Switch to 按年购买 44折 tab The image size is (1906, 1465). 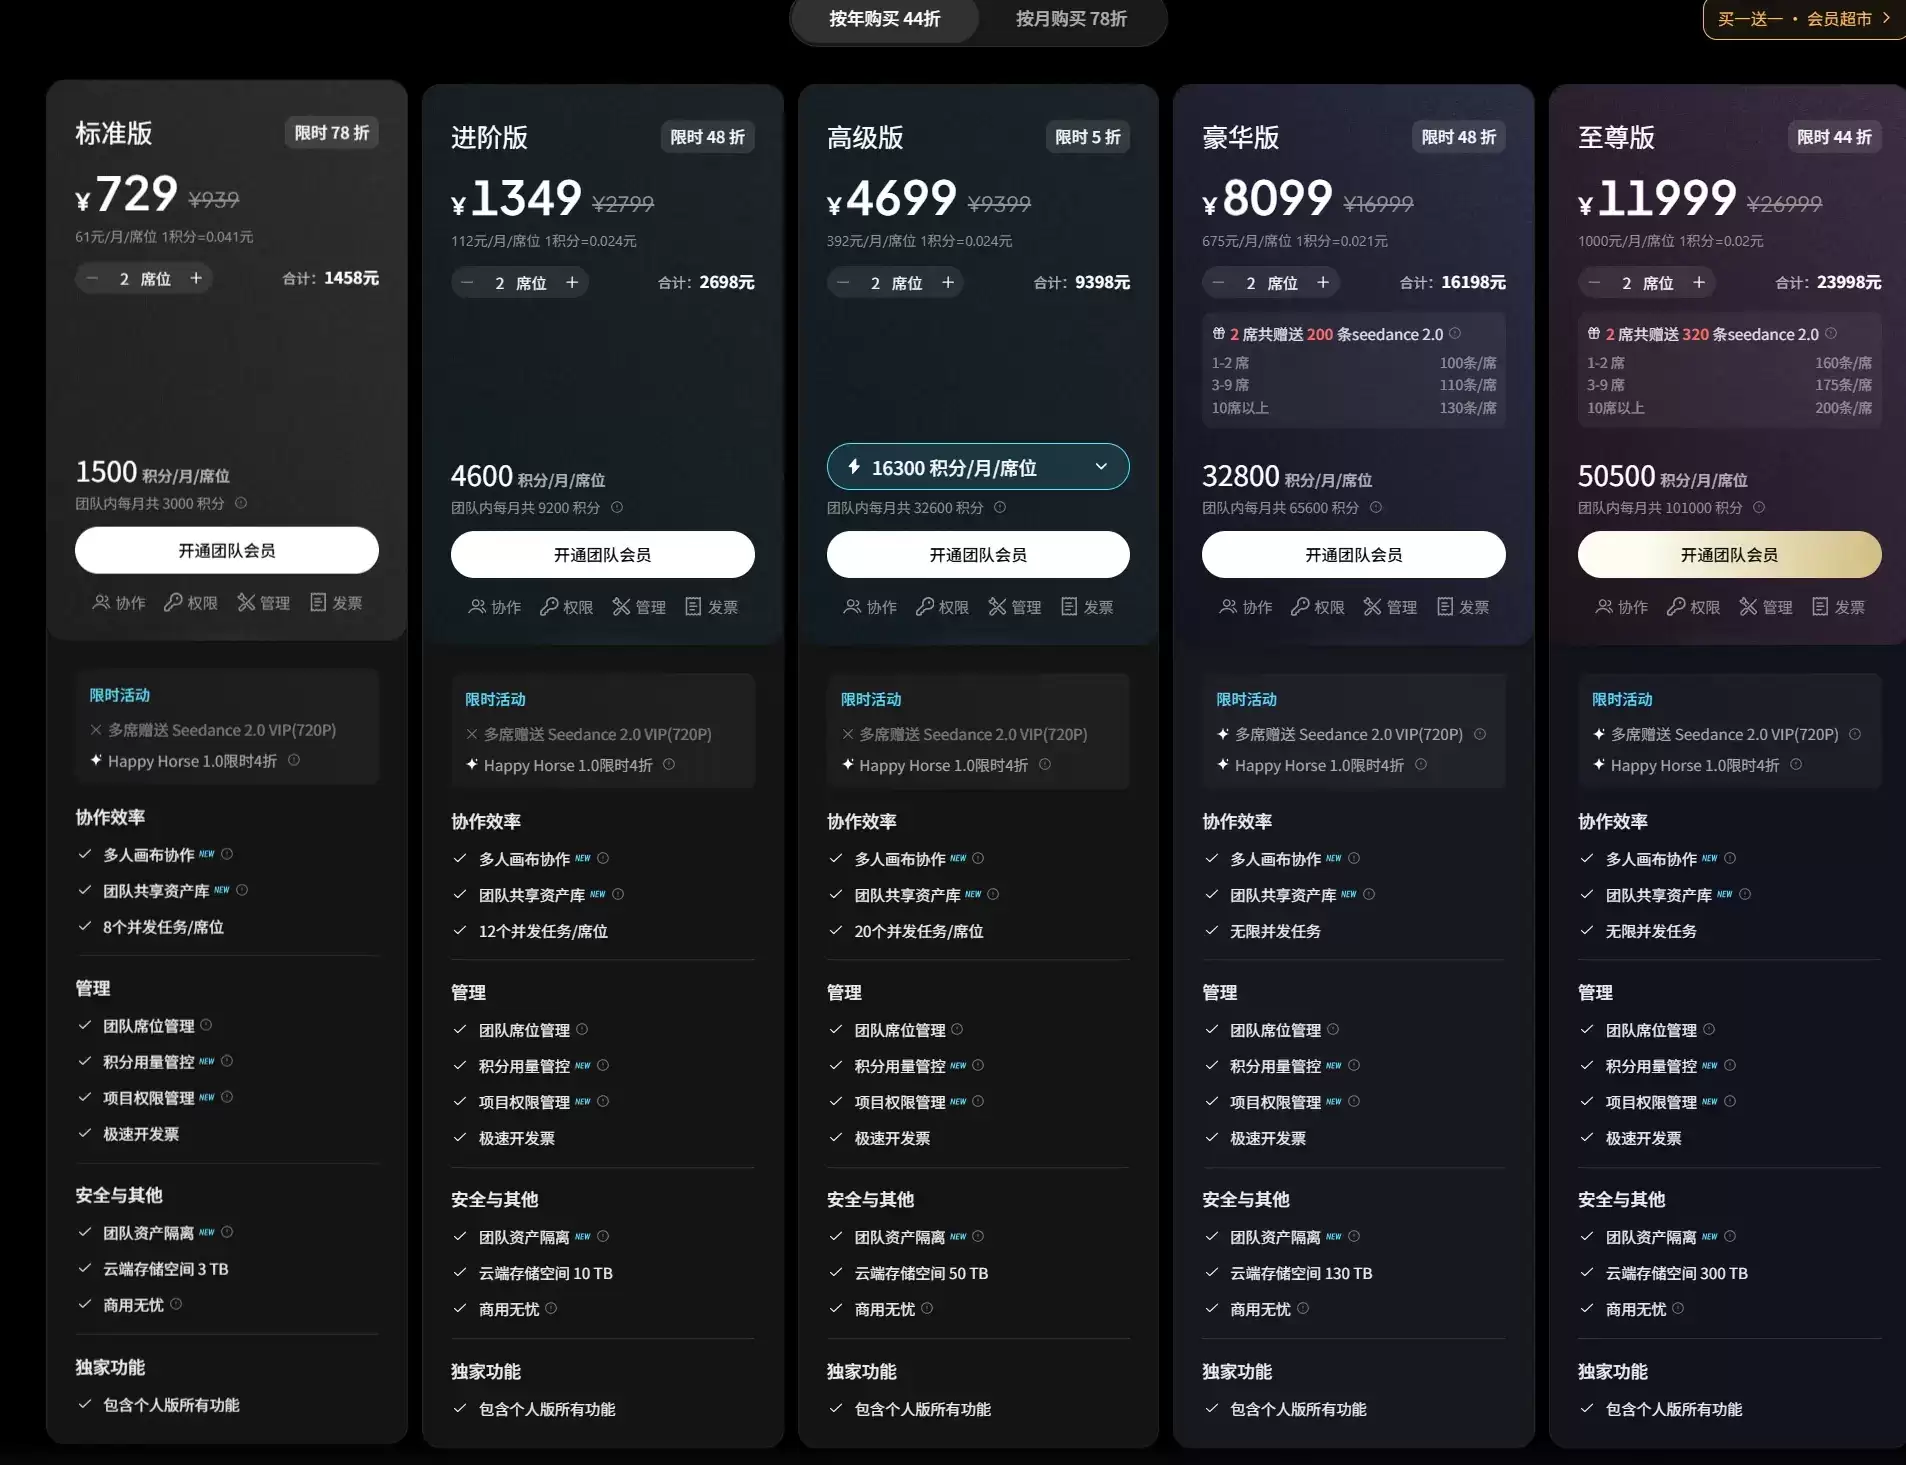click(x=884, y=19)
